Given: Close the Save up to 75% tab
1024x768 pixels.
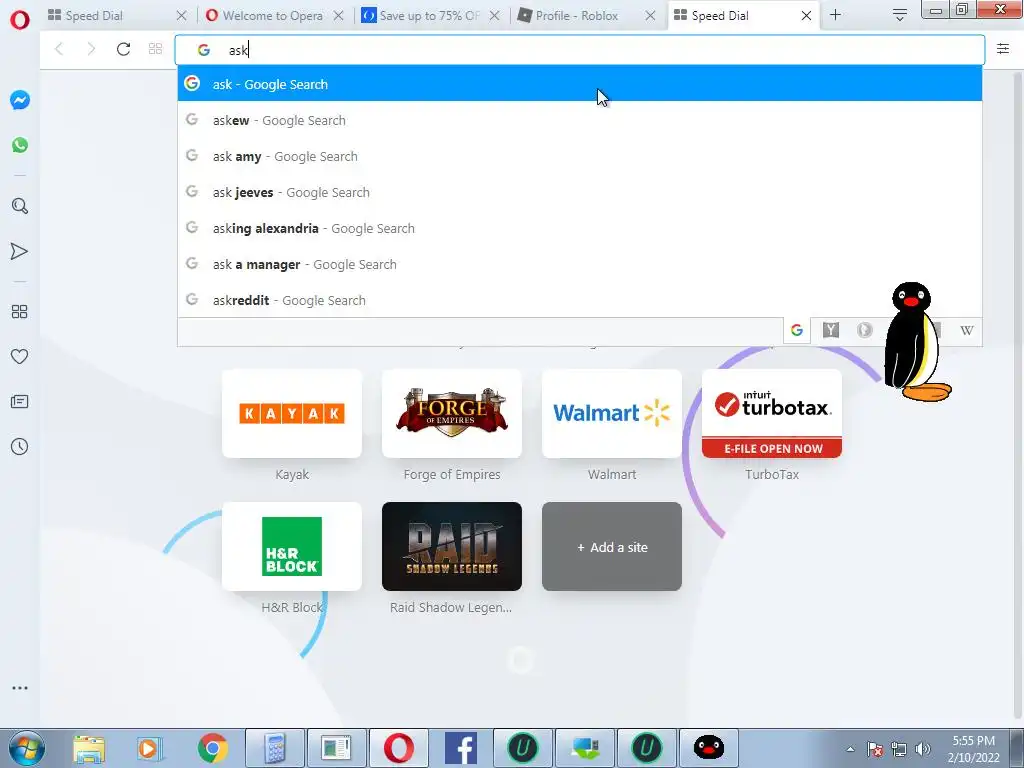Looking at the screenshot, I should coord(494,16).
